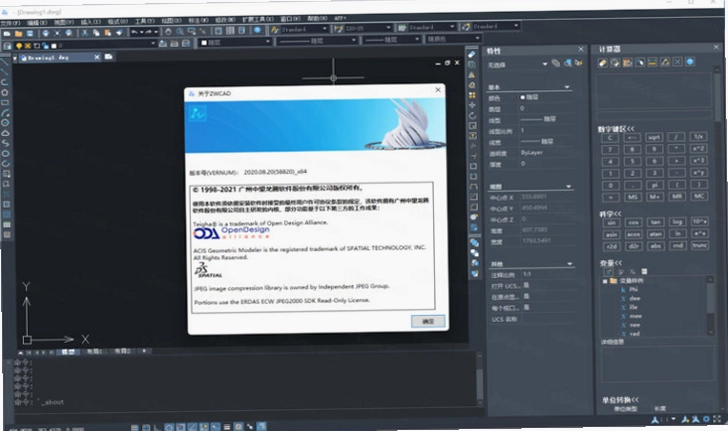This screenshot has width=728, height=431.
Task: Click the clear history icon in 计算器 panel
Action: [615, 62]
